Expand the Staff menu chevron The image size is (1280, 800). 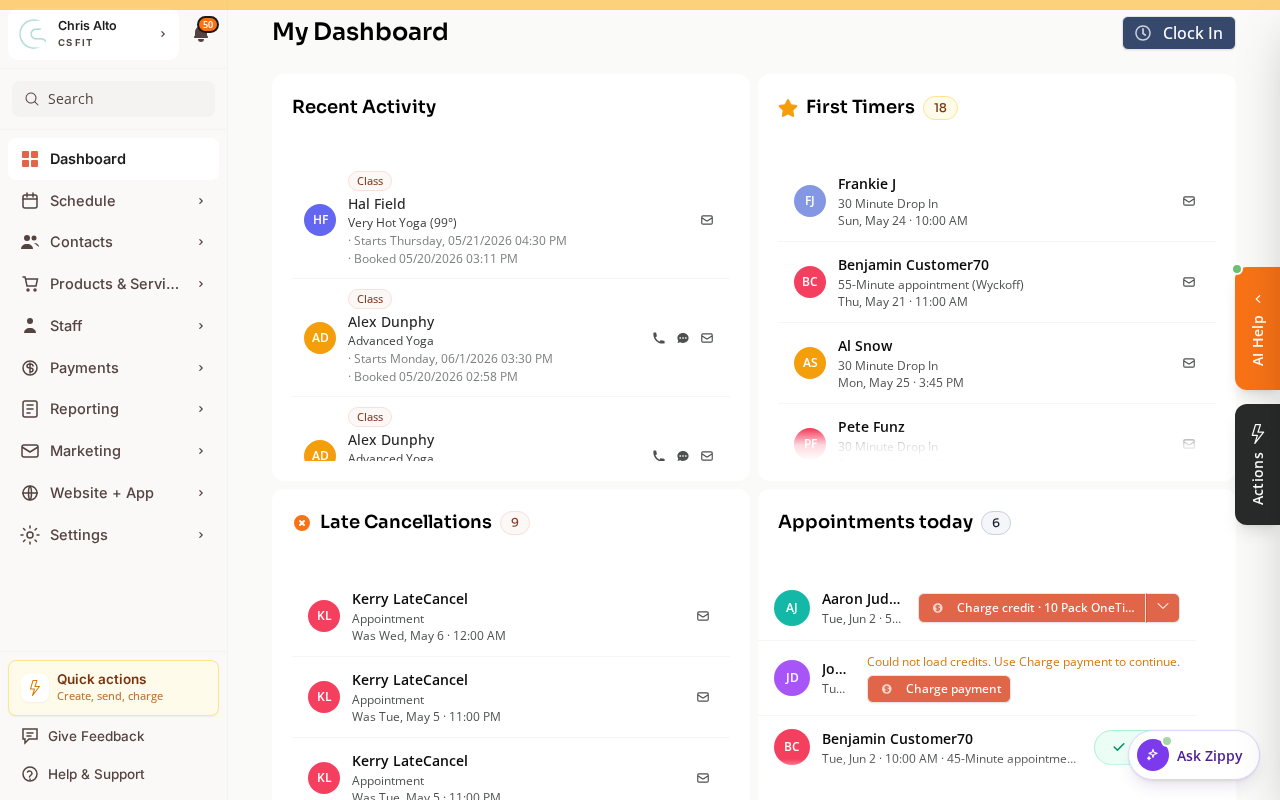(201, 326)
